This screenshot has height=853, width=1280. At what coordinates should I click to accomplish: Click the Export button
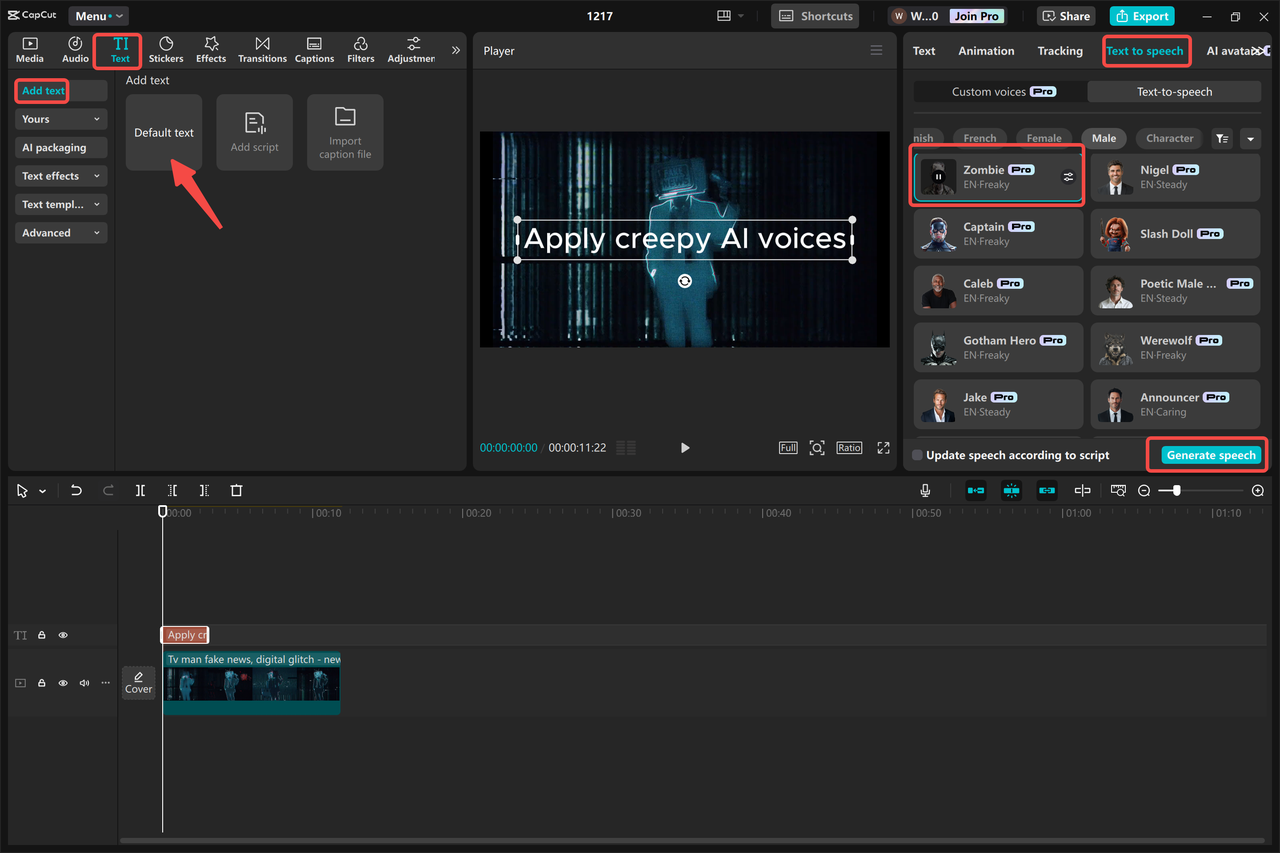tap(1142, 16)
